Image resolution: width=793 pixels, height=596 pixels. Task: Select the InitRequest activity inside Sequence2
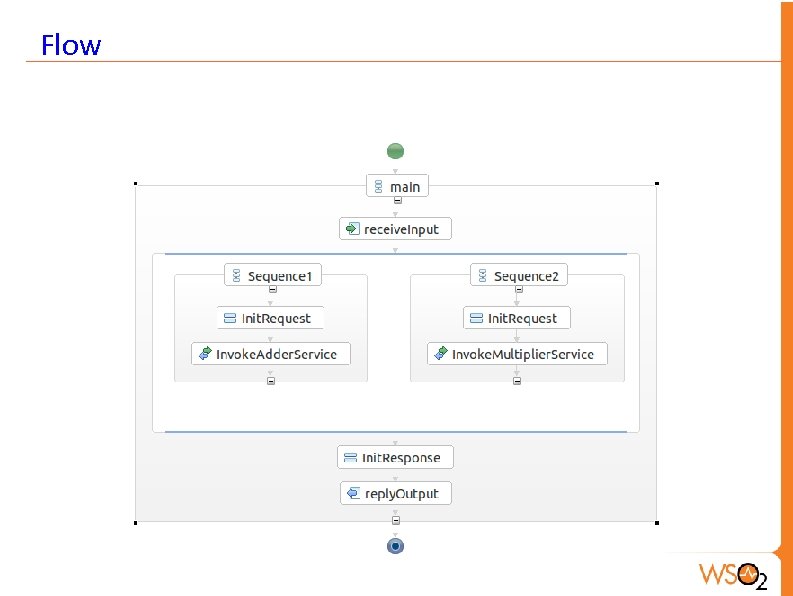516,318
